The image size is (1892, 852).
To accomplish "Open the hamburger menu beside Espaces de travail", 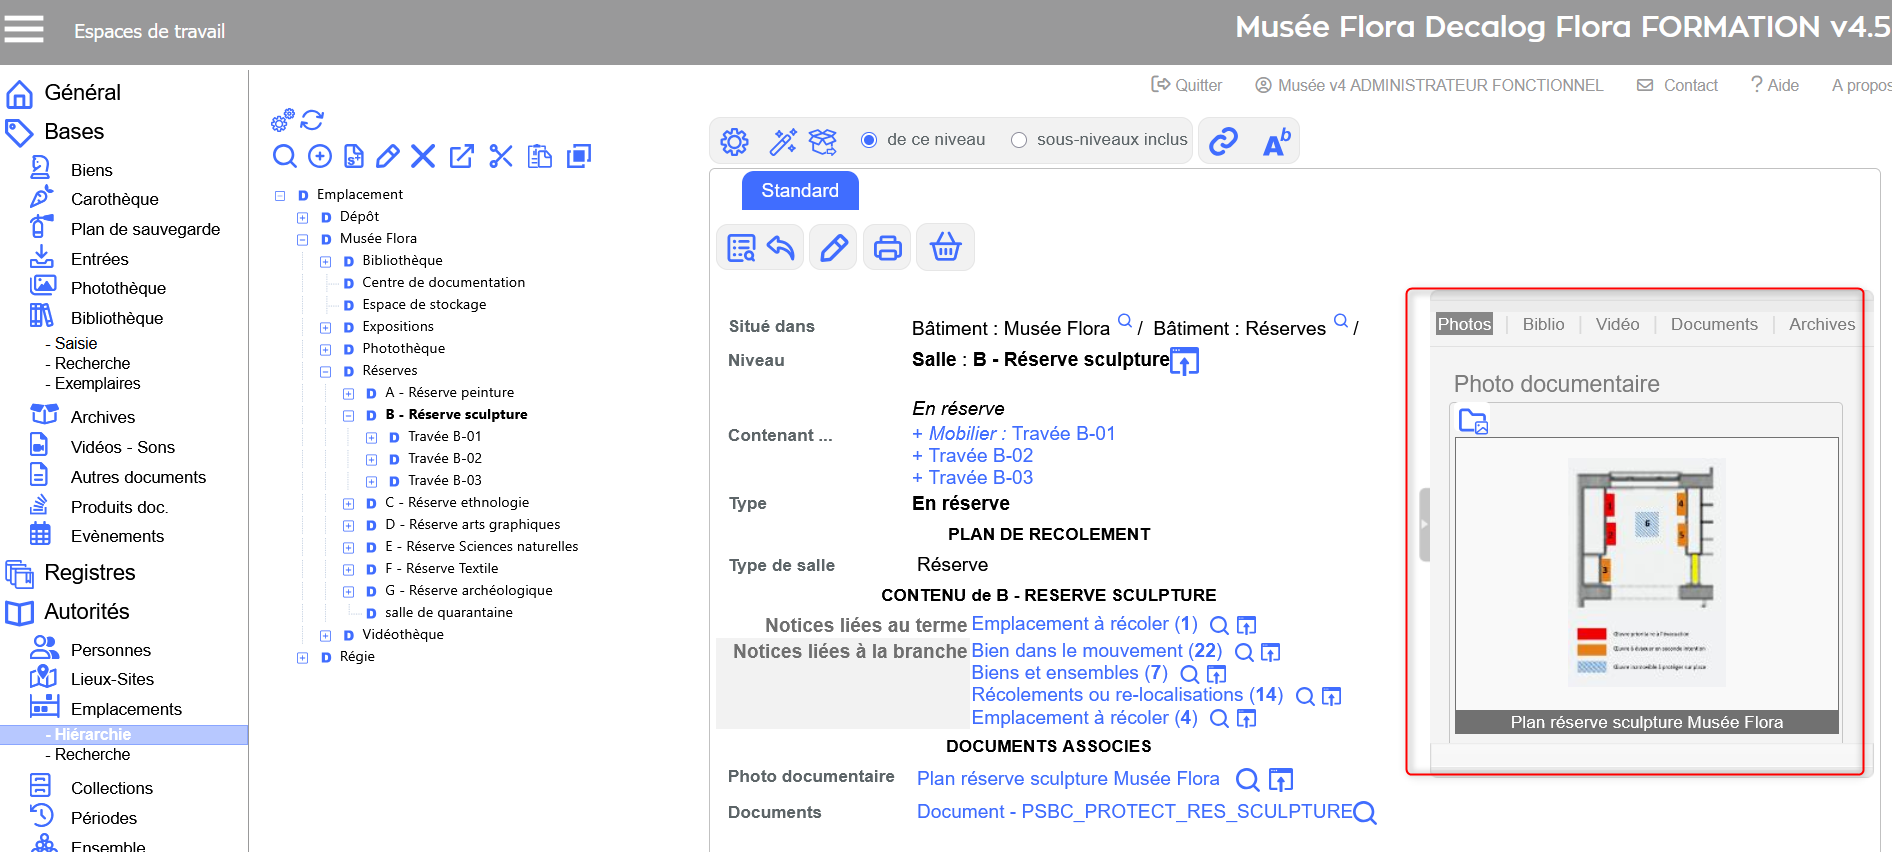I will (24, 30).
